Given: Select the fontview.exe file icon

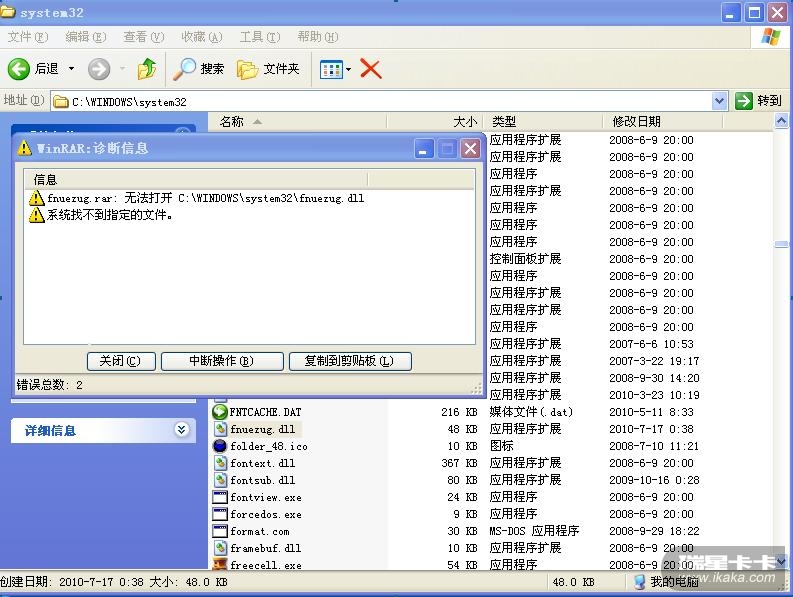Looking at the screenshot, I should pyautogui.click(x=219, y=497).
